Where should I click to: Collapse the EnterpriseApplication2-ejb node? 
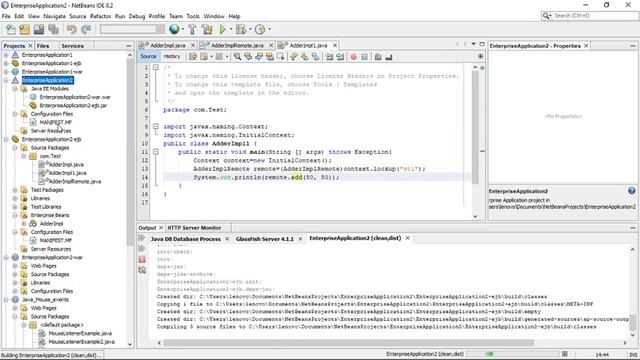(x=6, y=139)
